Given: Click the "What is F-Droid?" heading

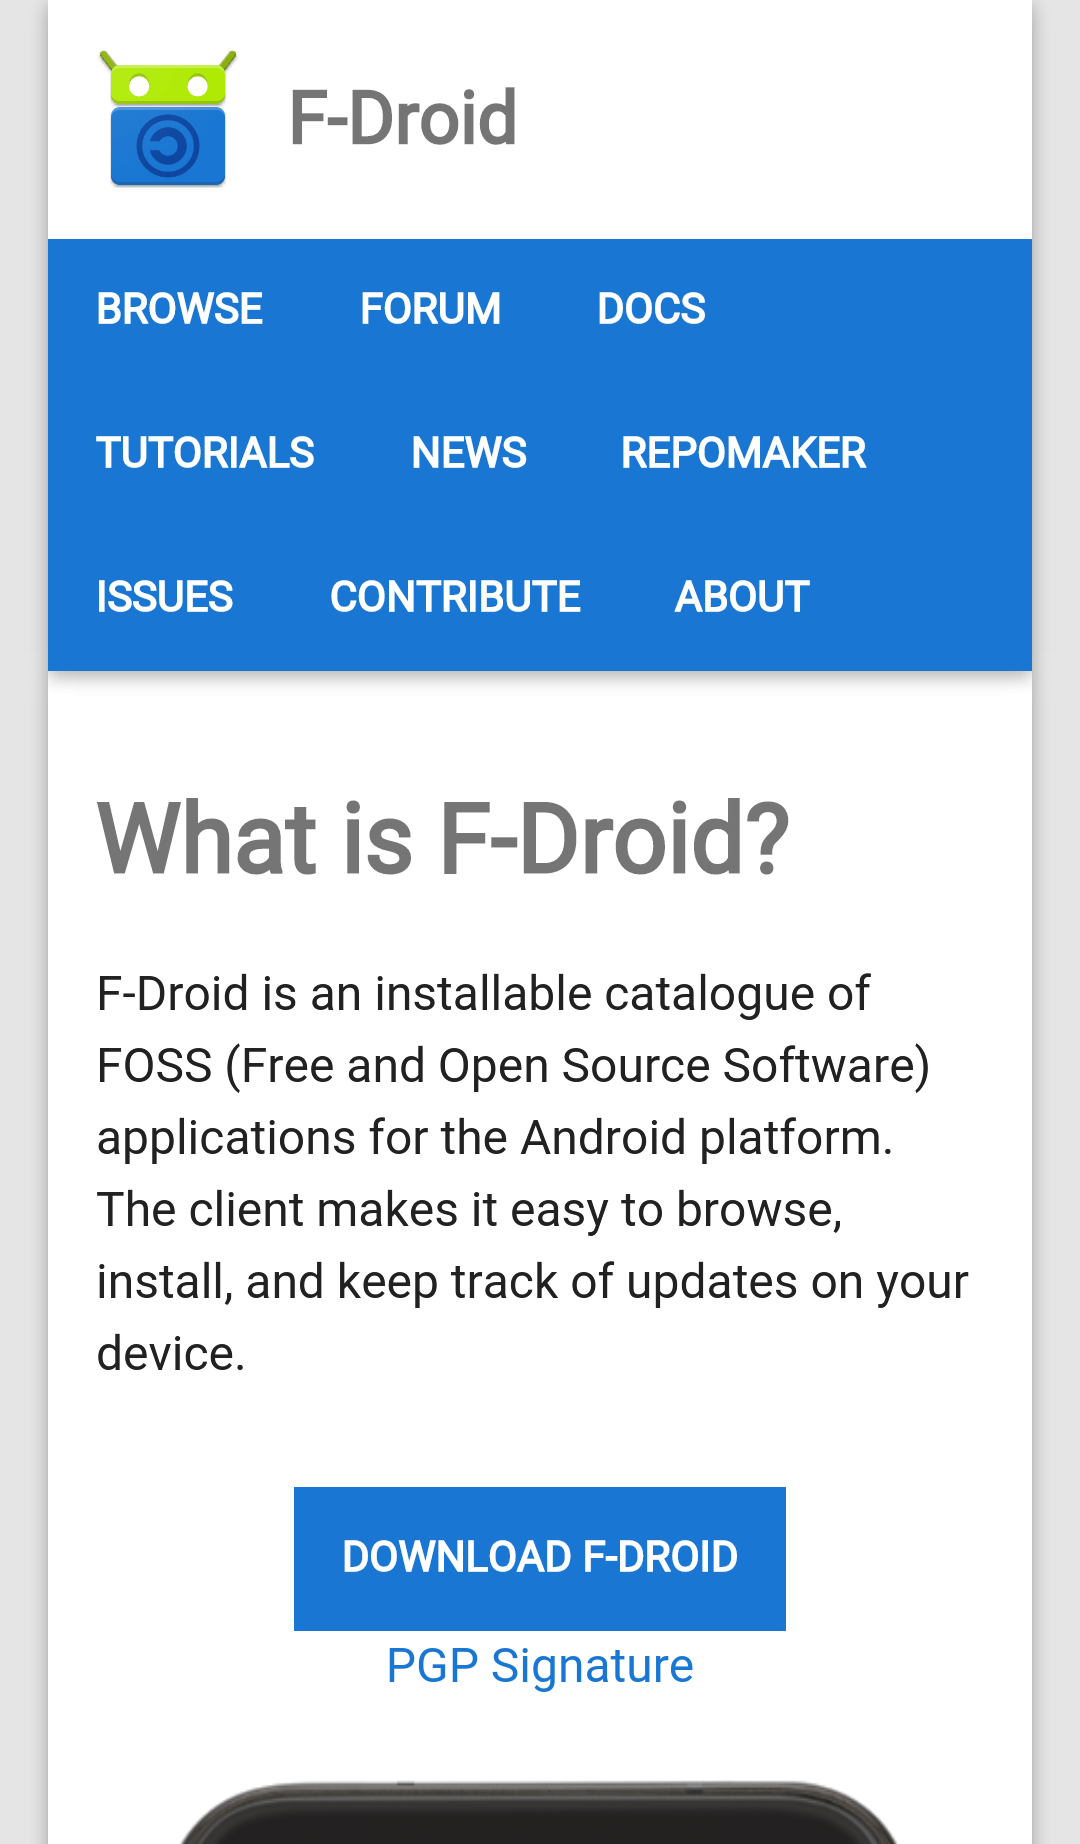Looking at the screenshot, I should tap(443, 838).
